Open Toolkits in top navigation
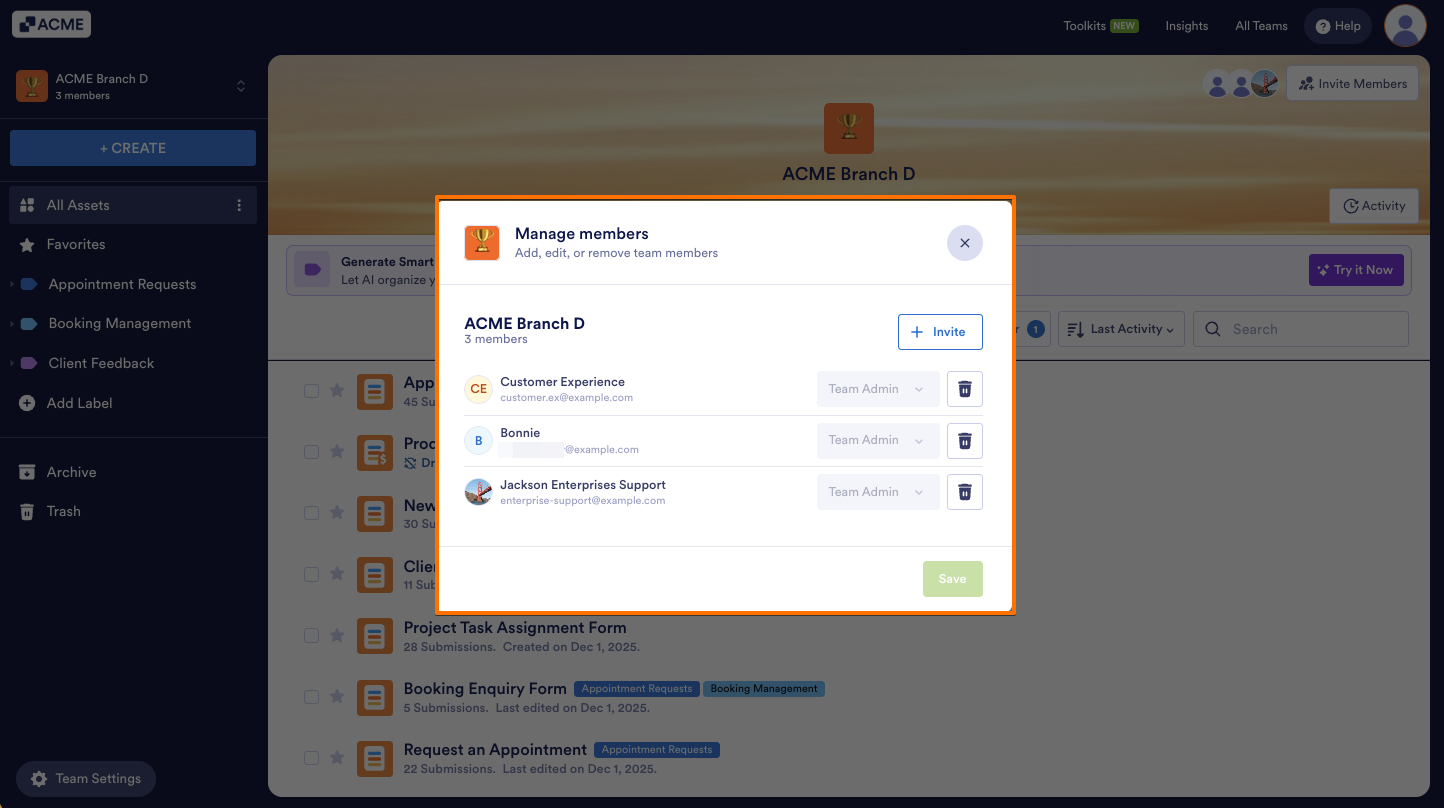The width and height of the screenshot is (1444, 808). pyautogui.click(x=1100, y=26)
